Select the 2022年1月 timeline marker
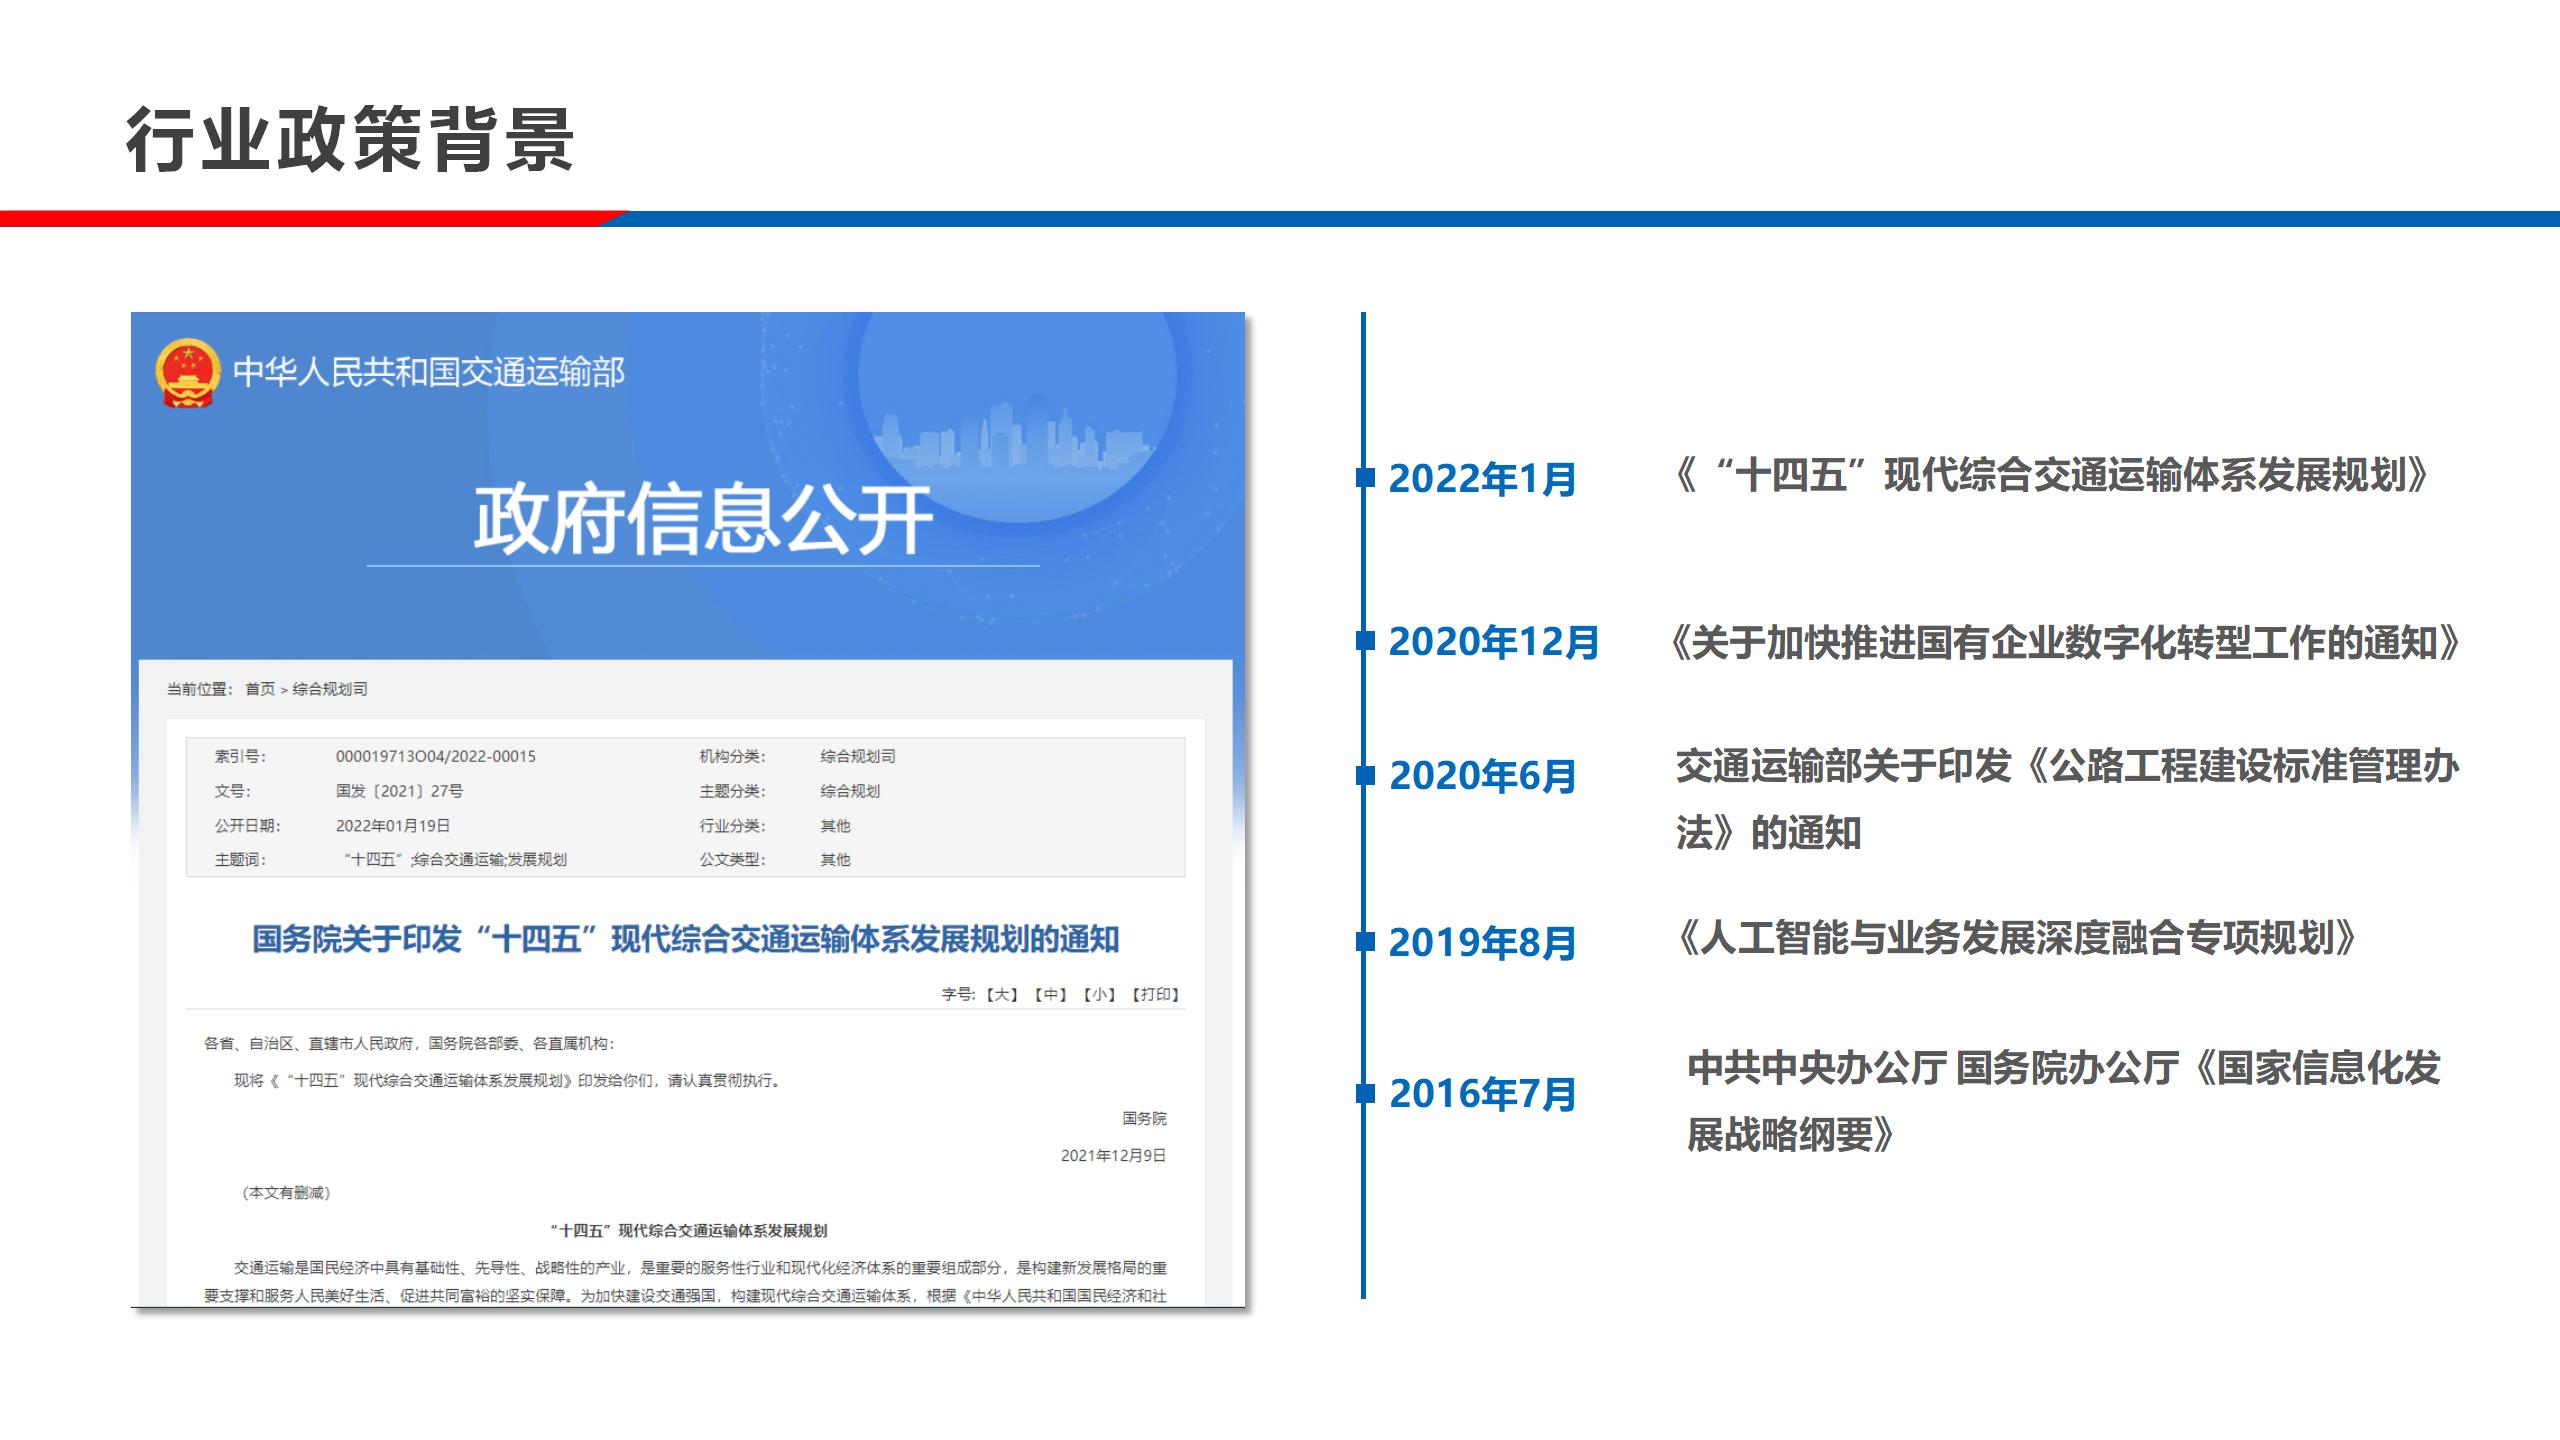Image resolution: width=2560 pixels, height=1440 pixels. point(1366,478)
